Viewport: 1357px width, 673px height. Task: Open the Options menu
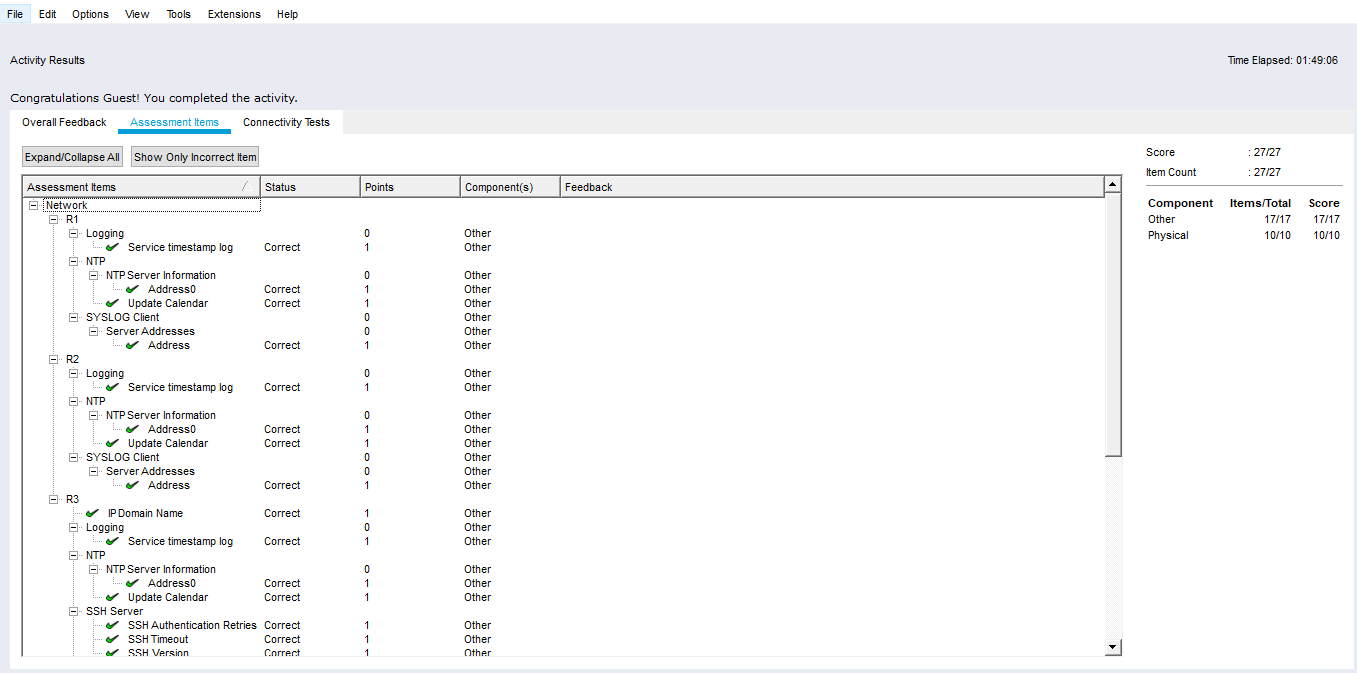[x=90, y=14]
